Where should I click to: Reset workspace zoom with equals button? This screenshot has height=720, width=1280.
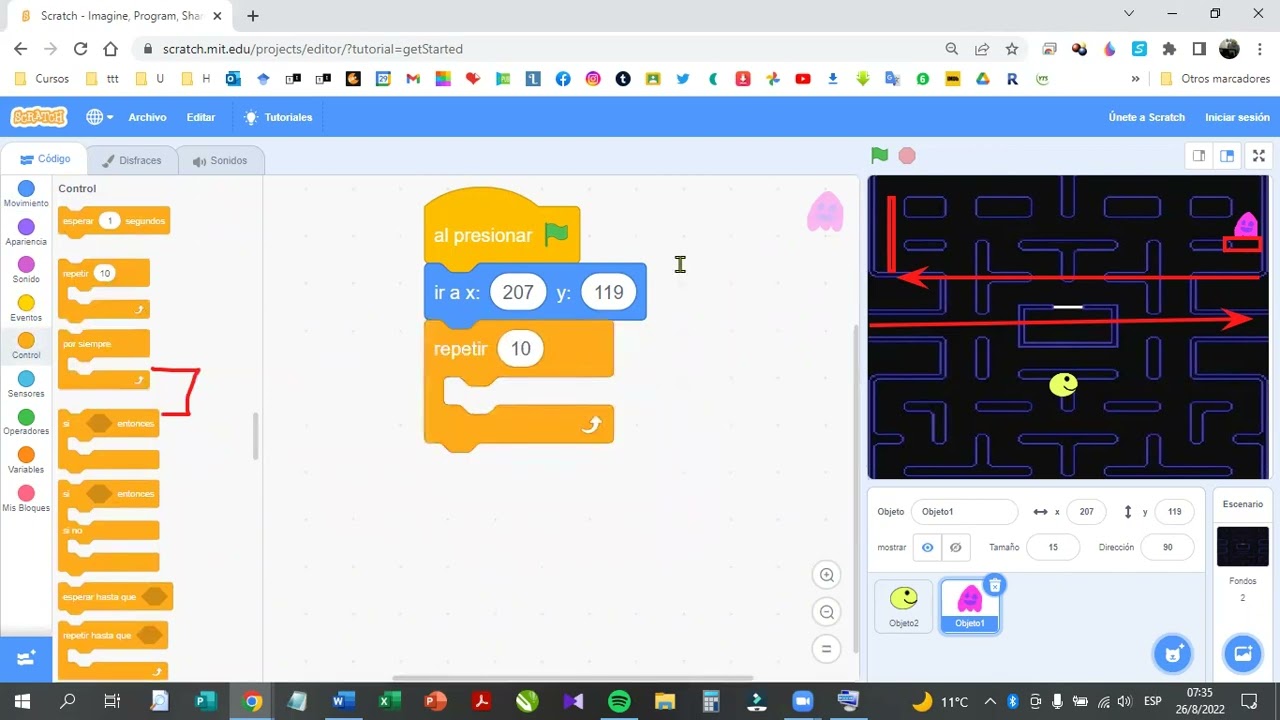(827, 649)
